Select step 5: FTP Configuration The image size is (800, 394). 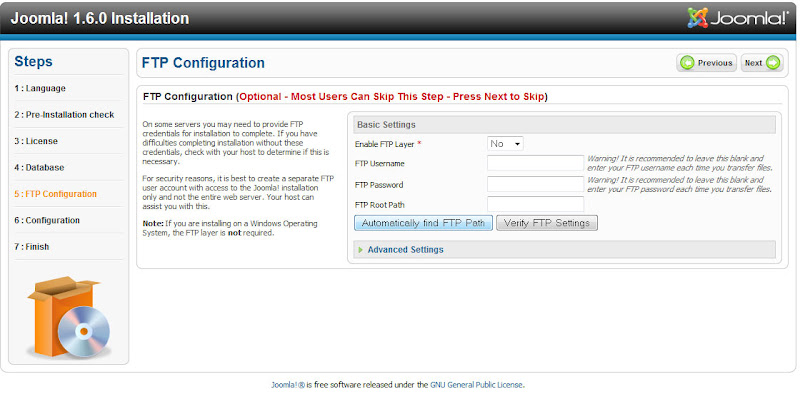point(56,194)
